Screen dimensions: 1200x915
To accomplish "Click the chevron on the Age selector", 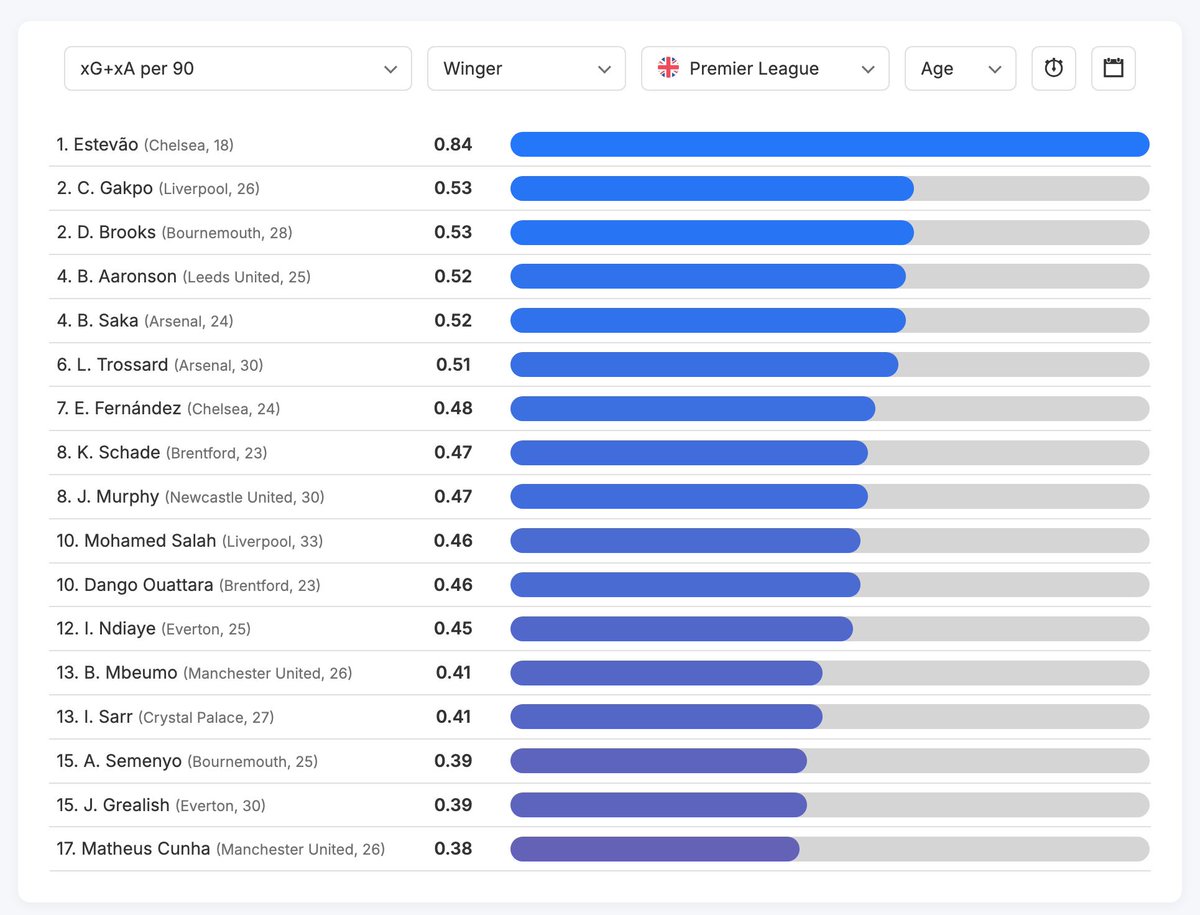I will click(995, 69).
